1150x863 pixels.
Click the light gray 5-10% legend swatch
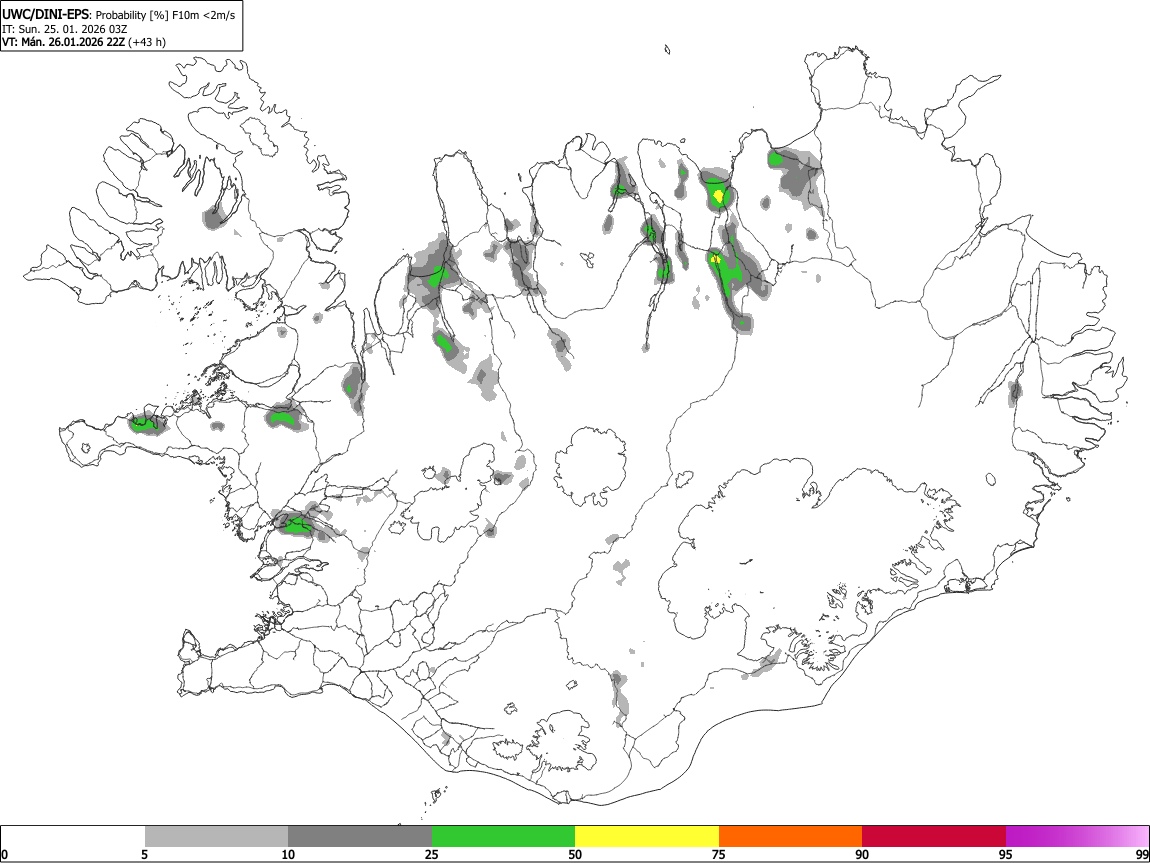[x=216, y=836]
